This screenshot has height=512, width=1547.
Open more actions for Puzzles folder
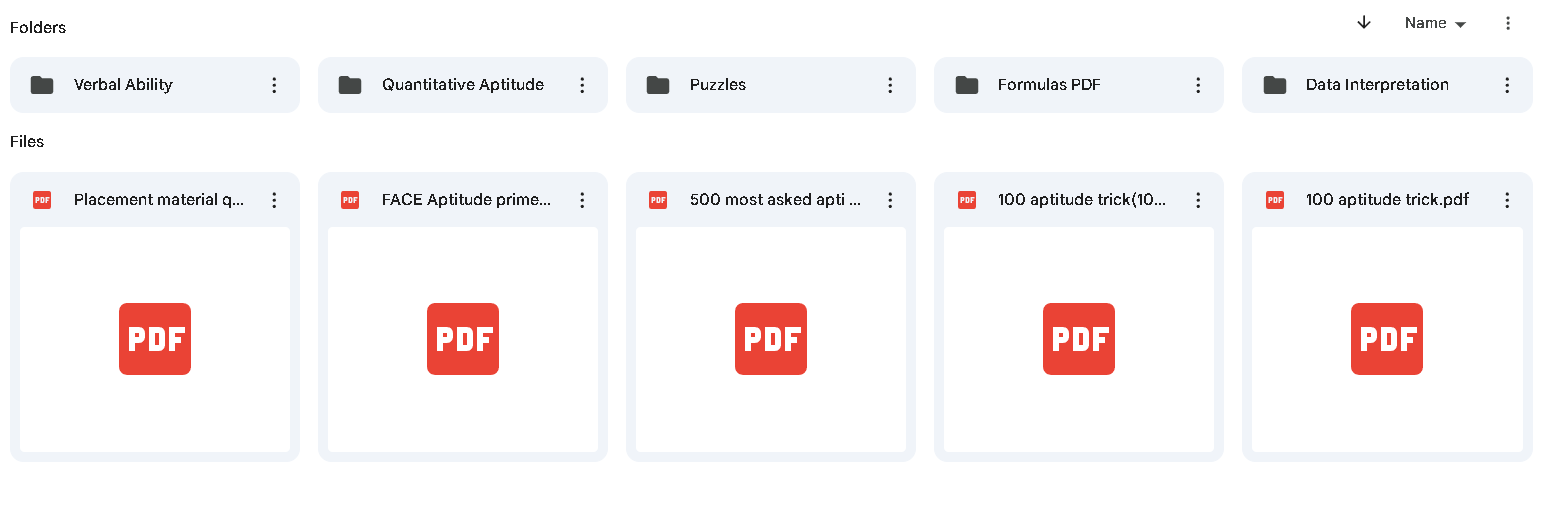[x=890, y=85]
